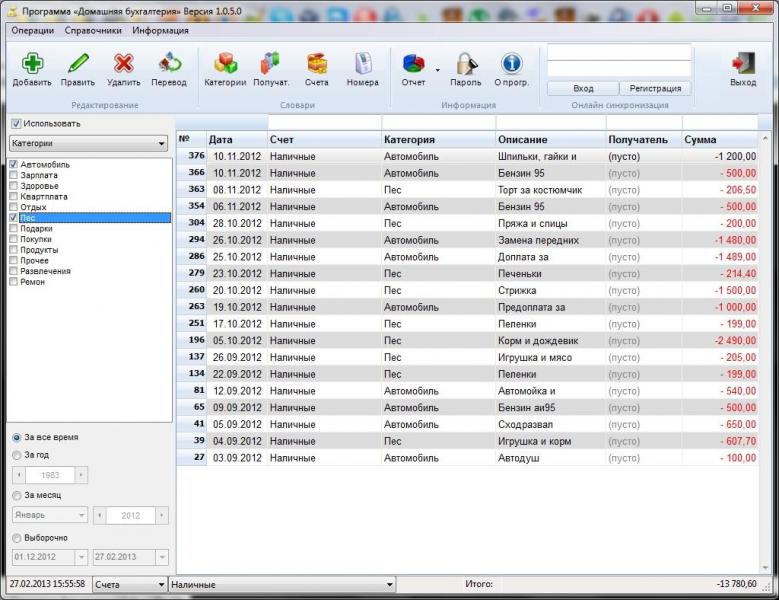Click the -13 780,60 total value

click(736, 584)
